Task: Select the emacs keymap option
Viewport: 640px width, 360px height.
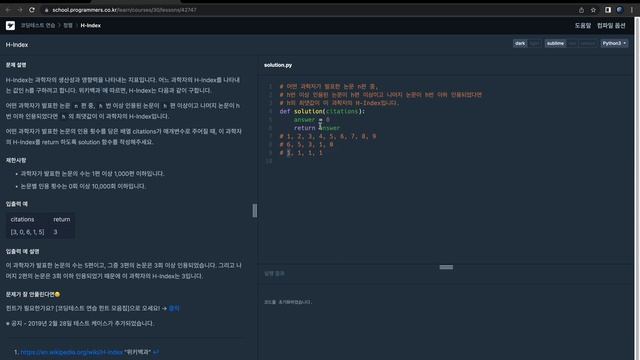Action: pos(587,43)
